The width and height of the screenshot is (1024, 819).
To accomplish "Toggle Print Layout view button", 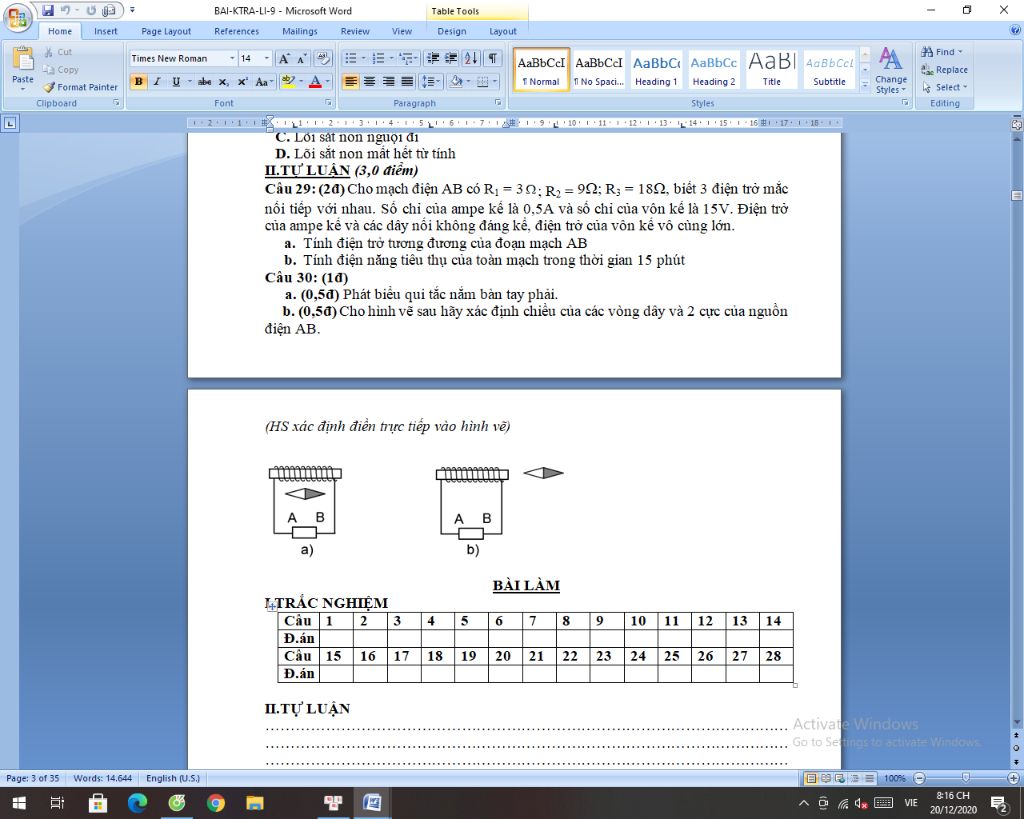I will (x=811, y=778).
